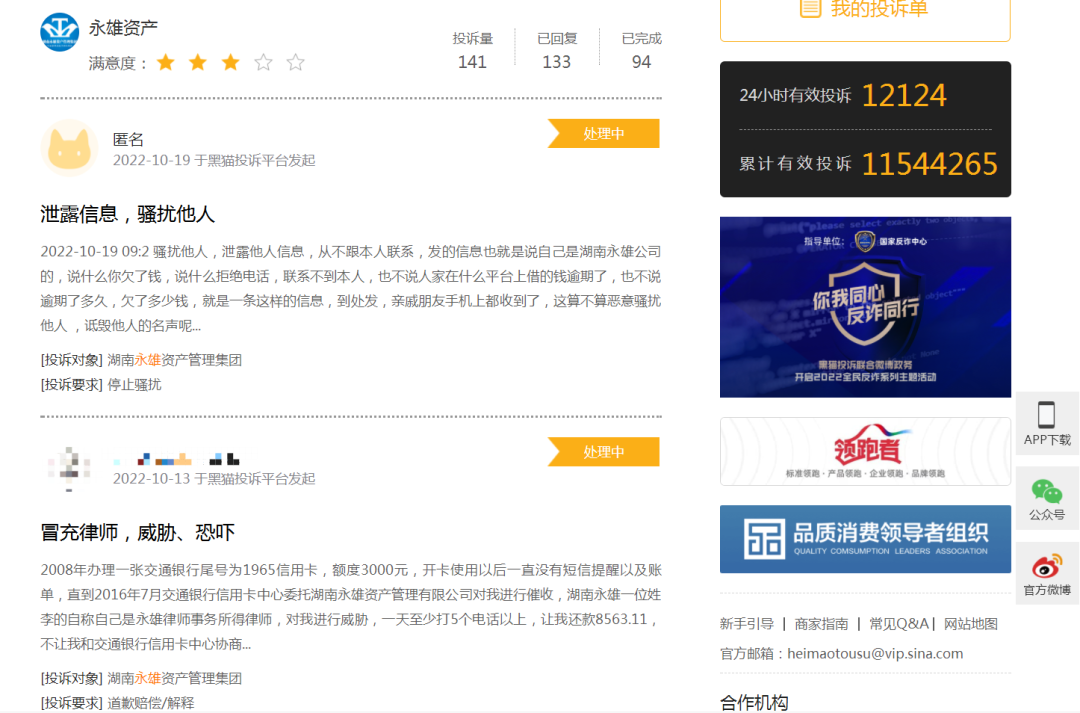Click the 合作机构 heading
Image resolution: width=1080 pixels, height=713 pixels.
[x=754, y=703]
